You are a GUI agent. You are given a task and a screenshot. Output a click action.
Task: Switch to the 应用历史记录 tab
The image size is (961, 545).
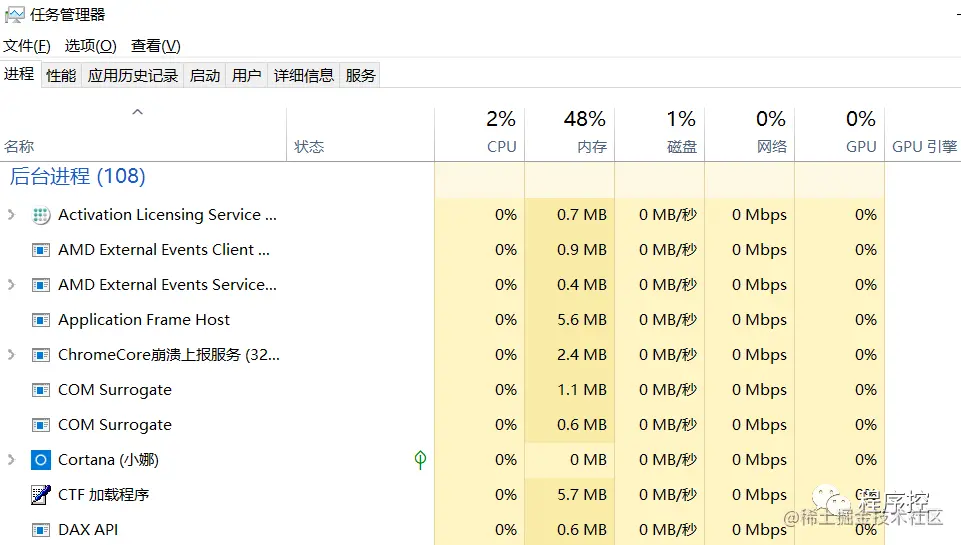(132, 75)
